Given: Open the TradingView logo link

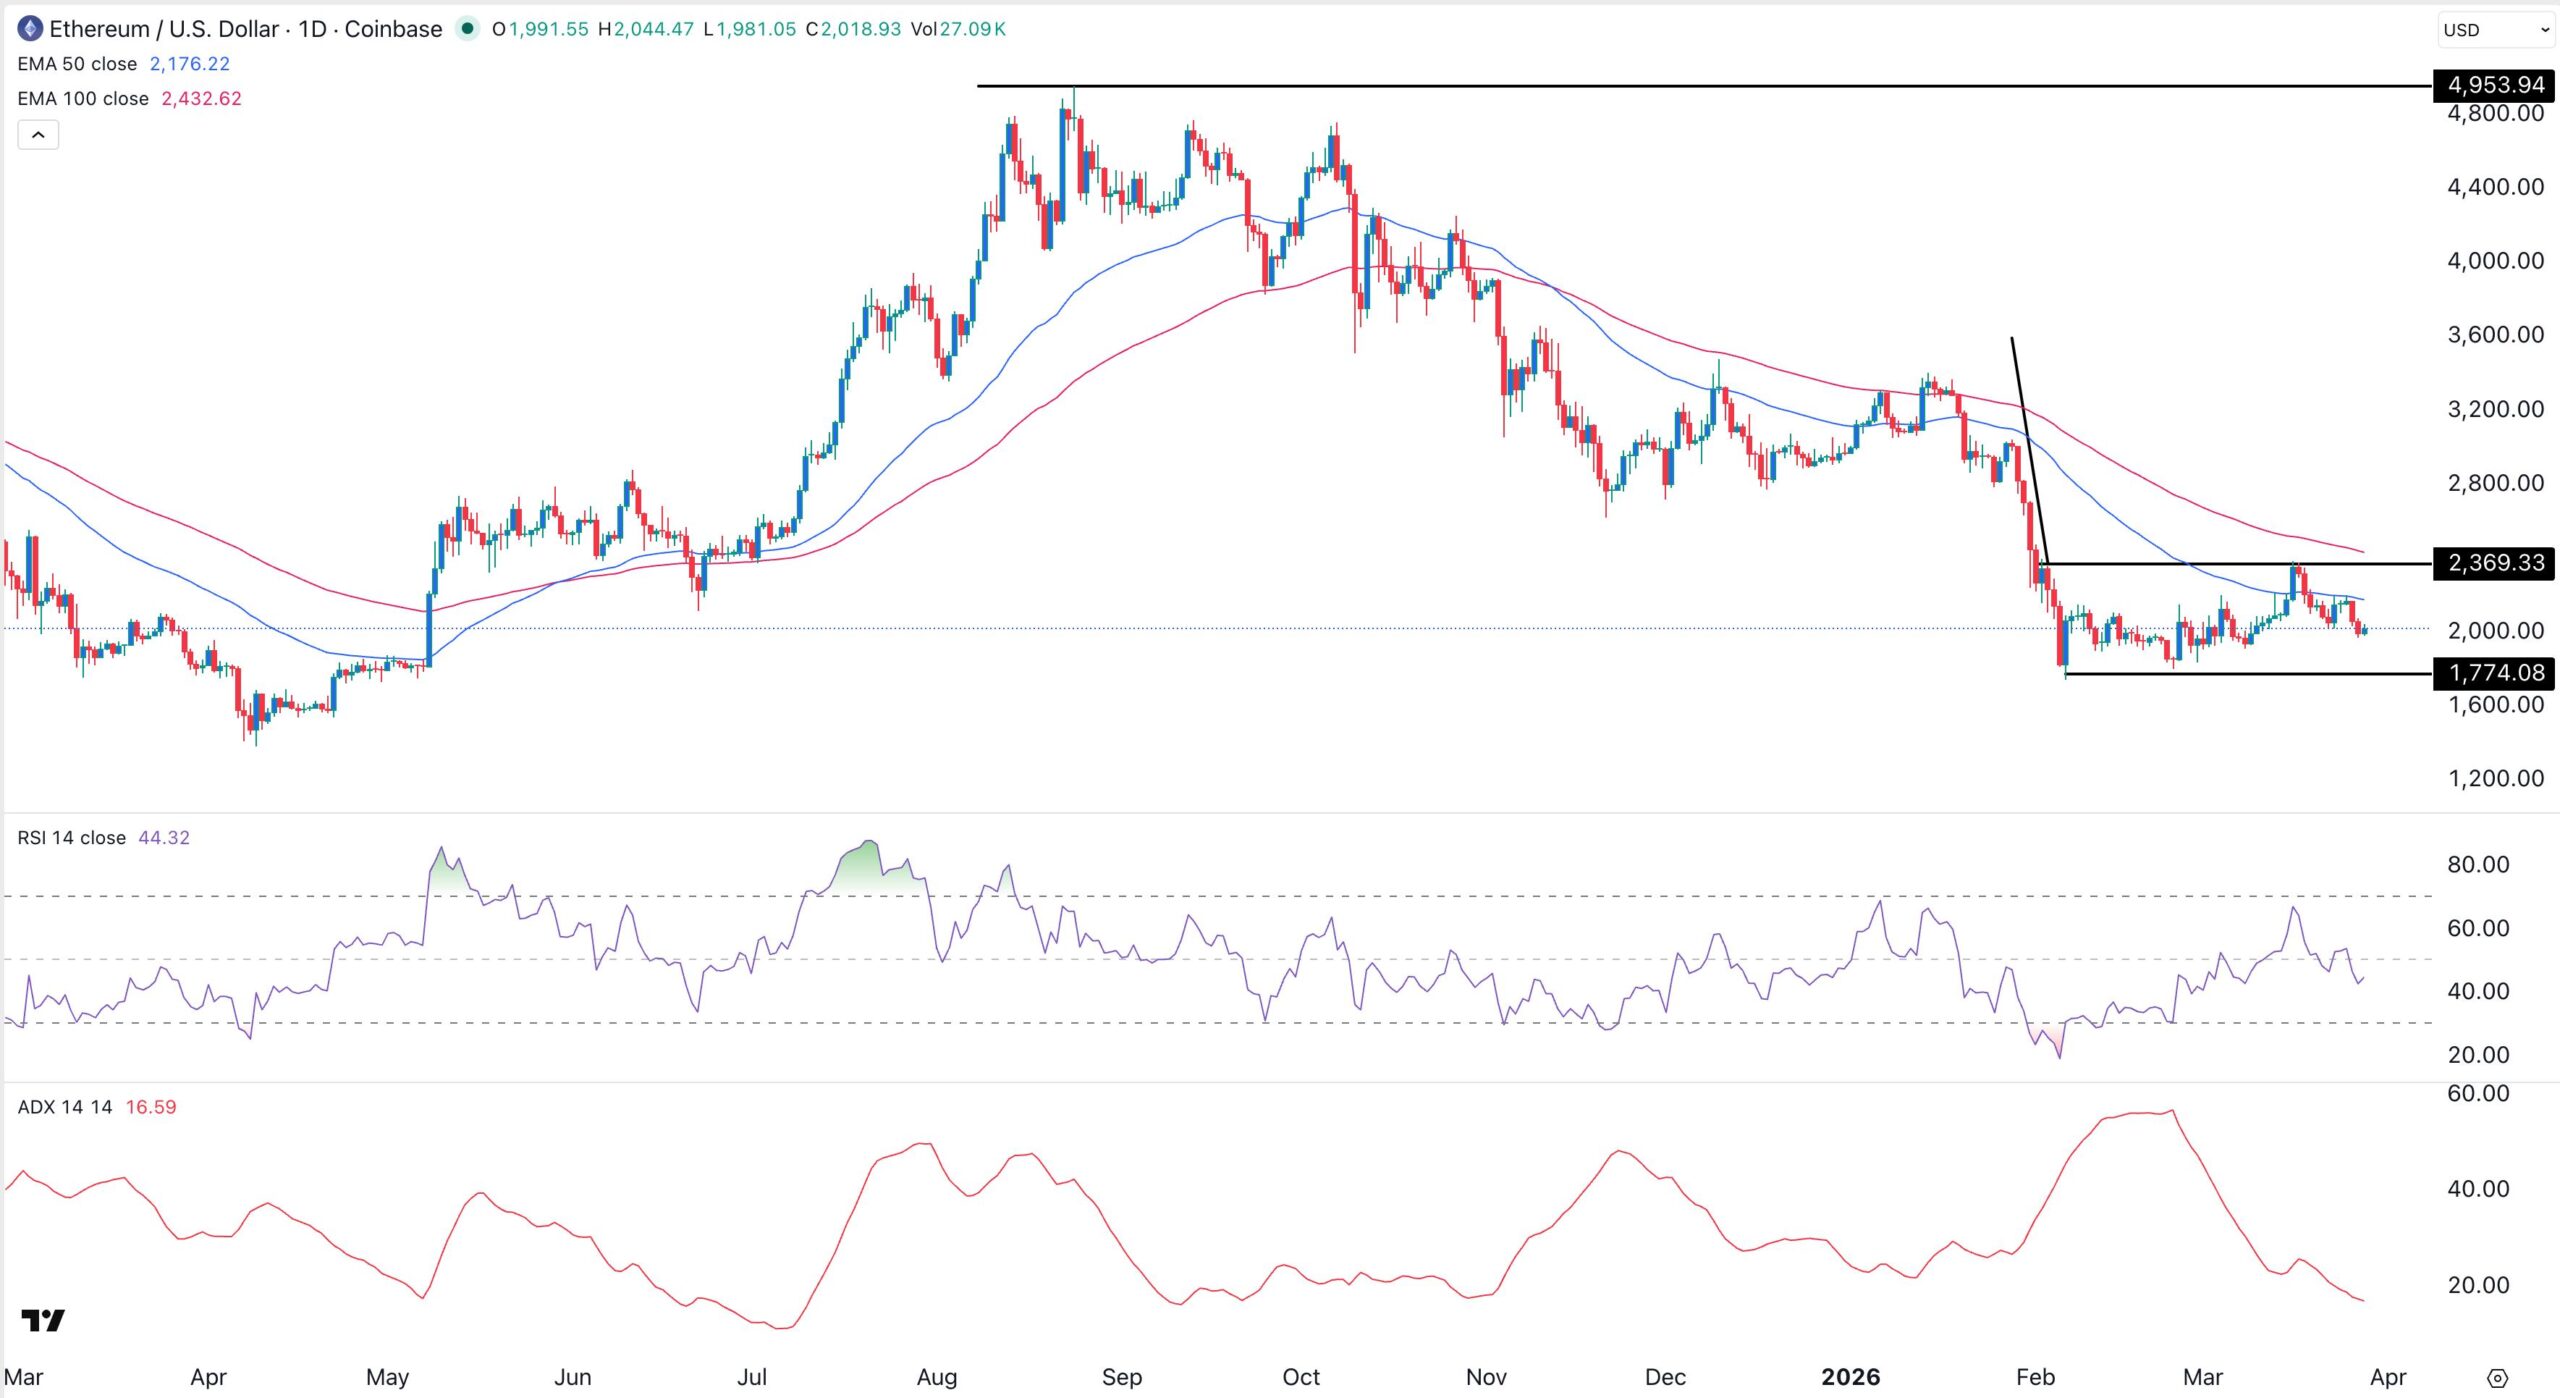Looking at the screenshot, I should (x=43, y=1321).
